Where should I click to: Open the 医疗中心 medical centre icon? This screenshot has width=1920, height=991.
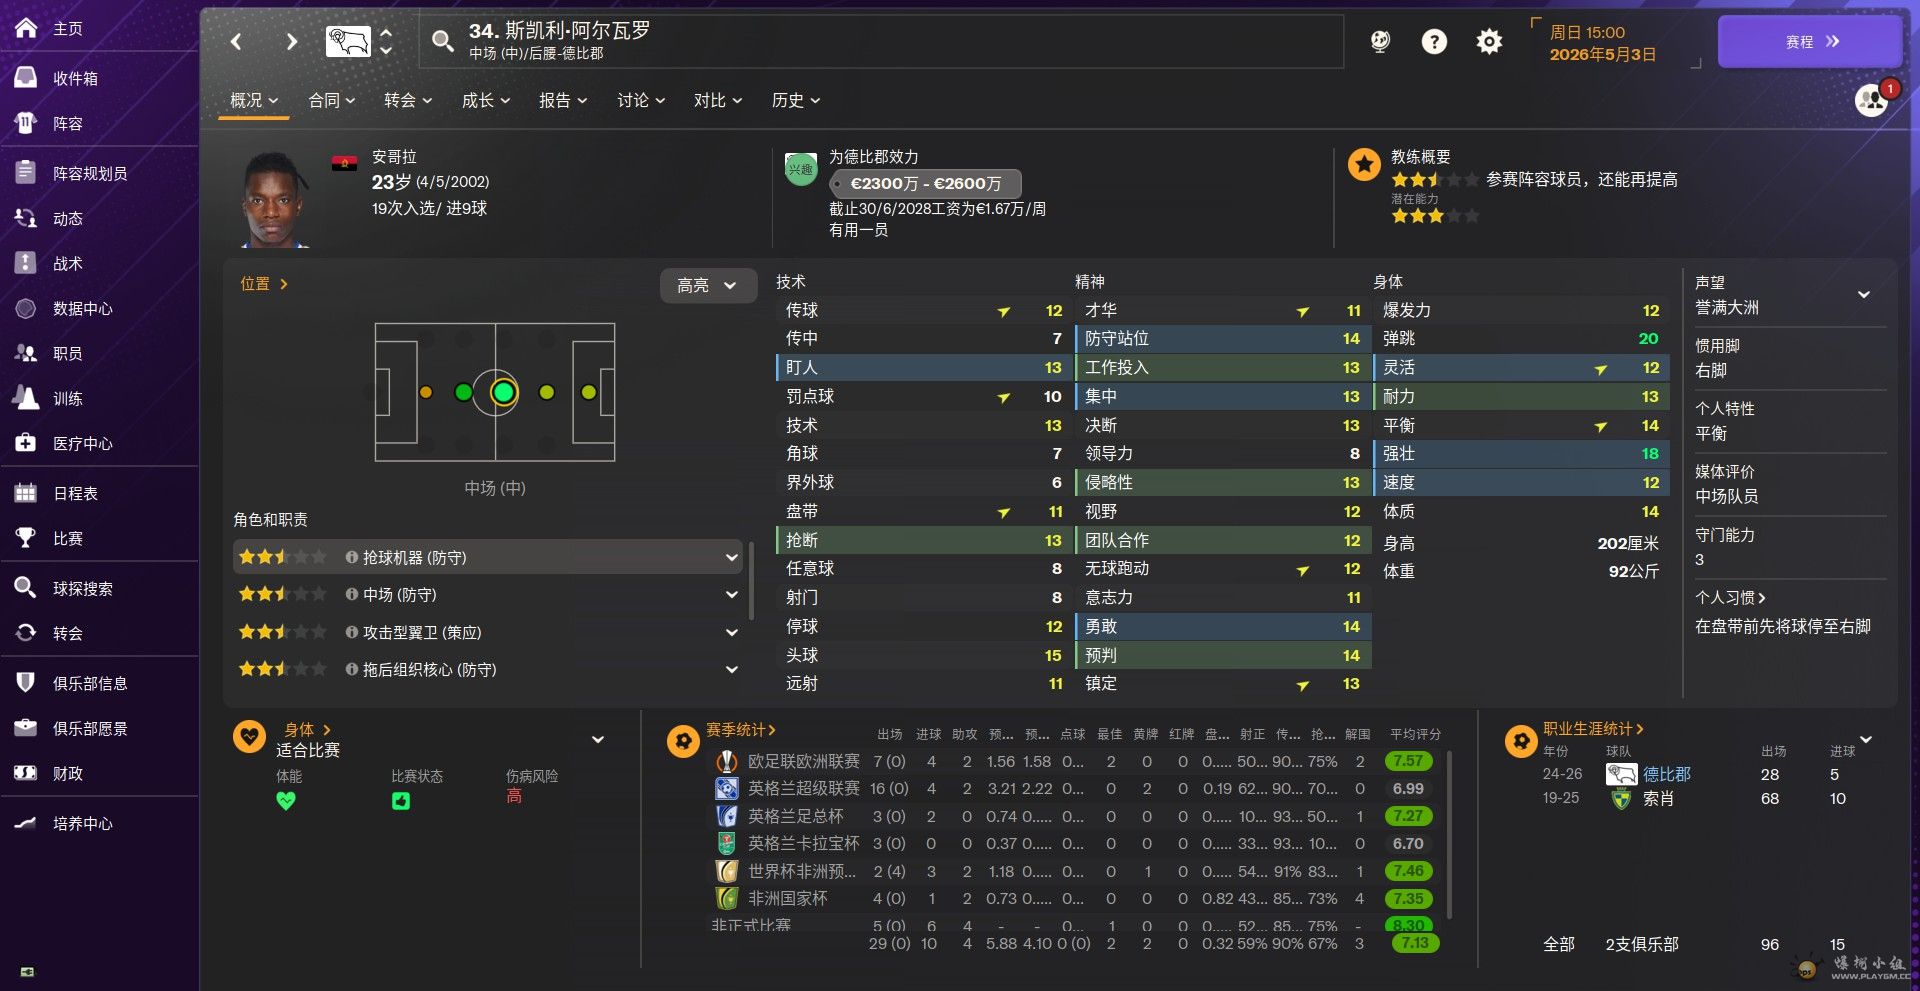tap(26, 443)
